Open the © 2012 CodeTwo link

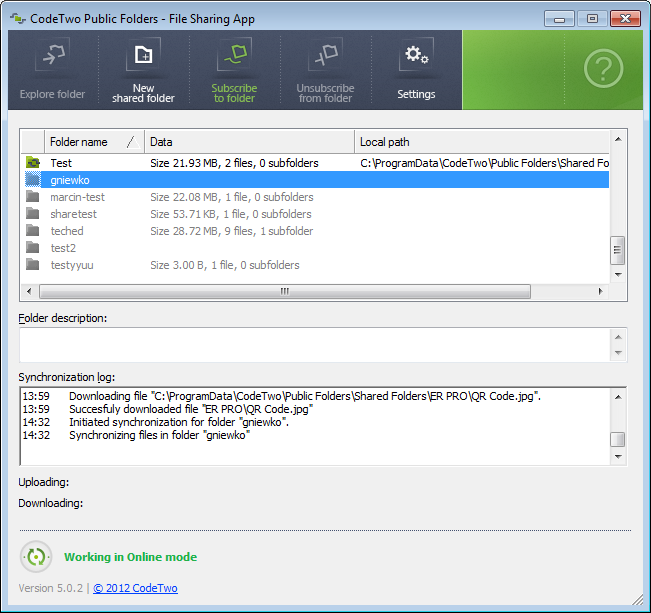tap(135, 588)
